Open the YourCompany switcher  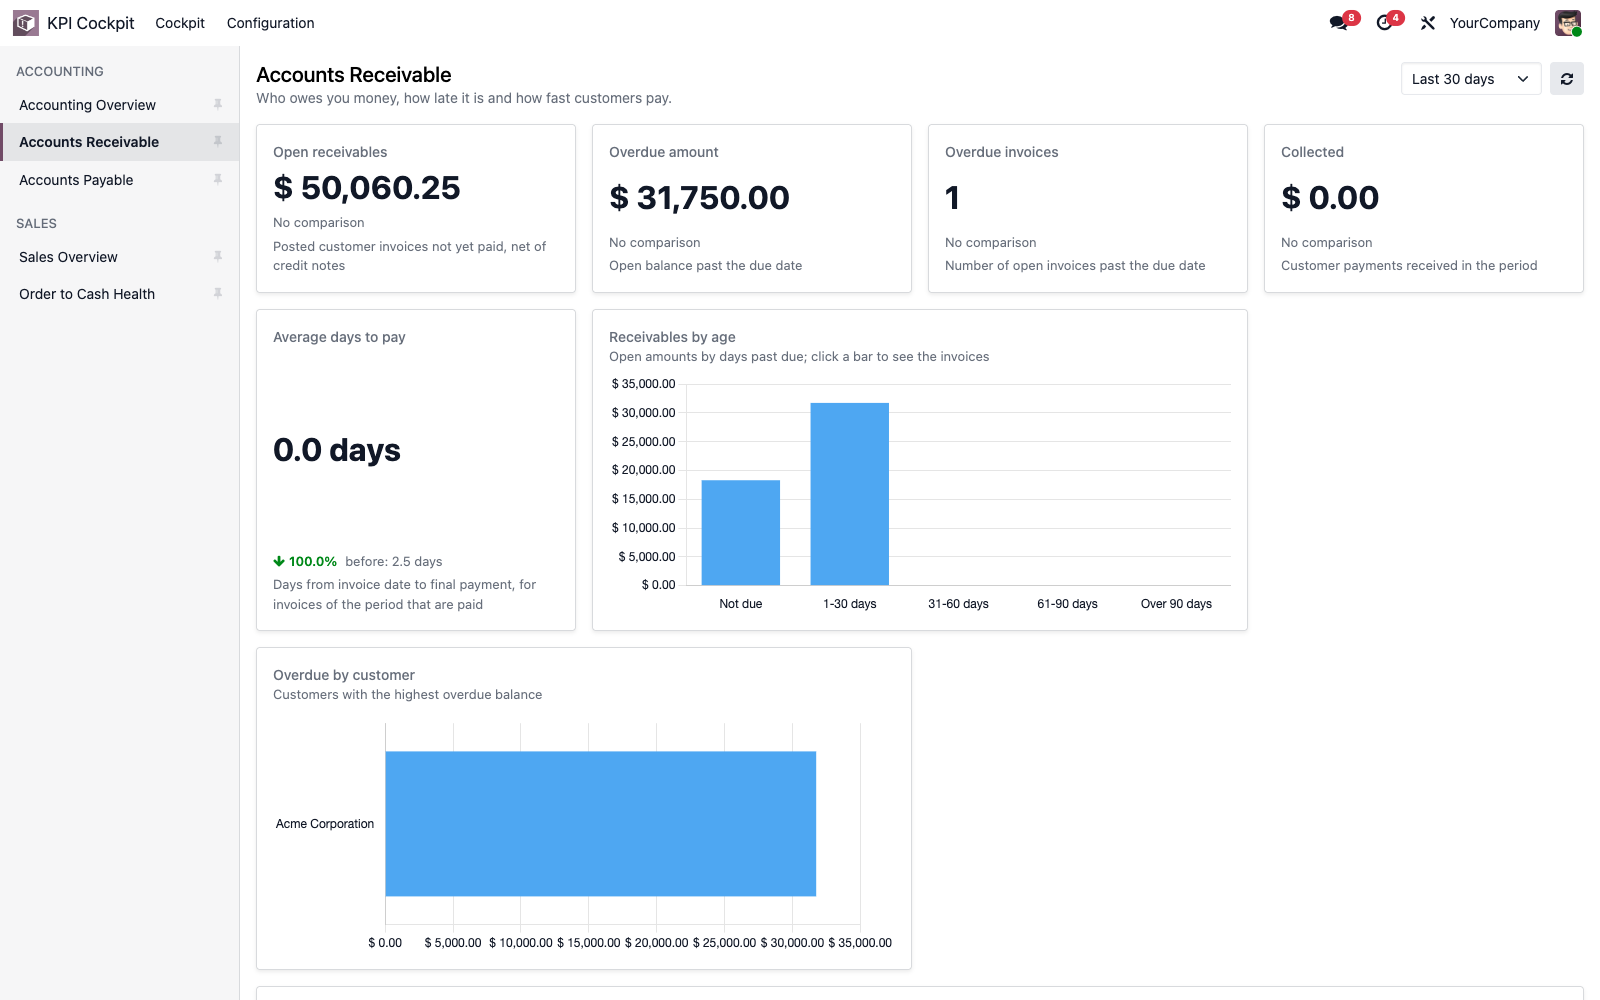pos(1494,23)
